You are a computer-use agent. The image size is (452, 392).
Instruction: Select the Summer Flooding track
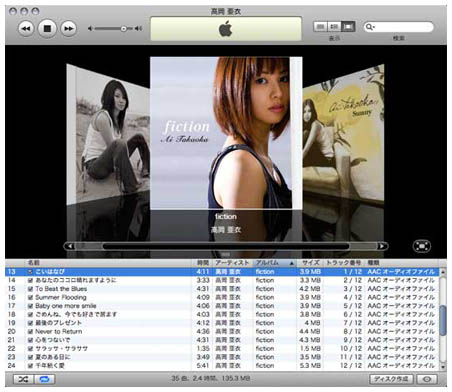pos(222,297)
